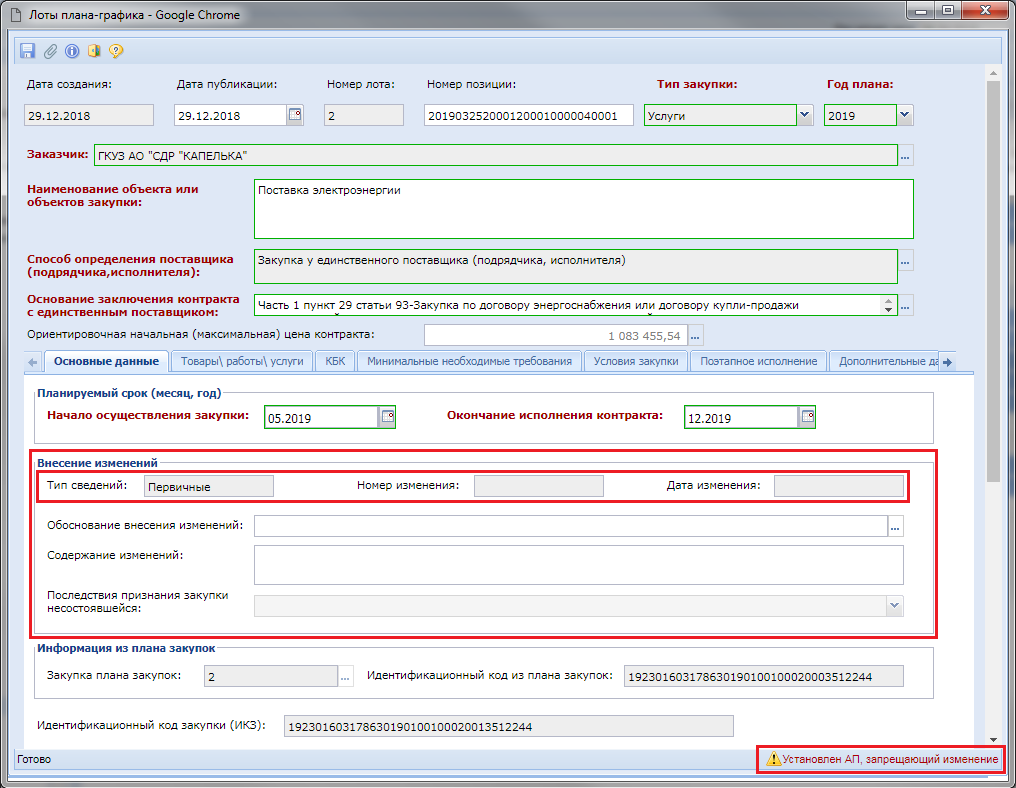Click ellipsis button next to Заказчик field
Screen dimensions: 1016x788
[906, 157]
